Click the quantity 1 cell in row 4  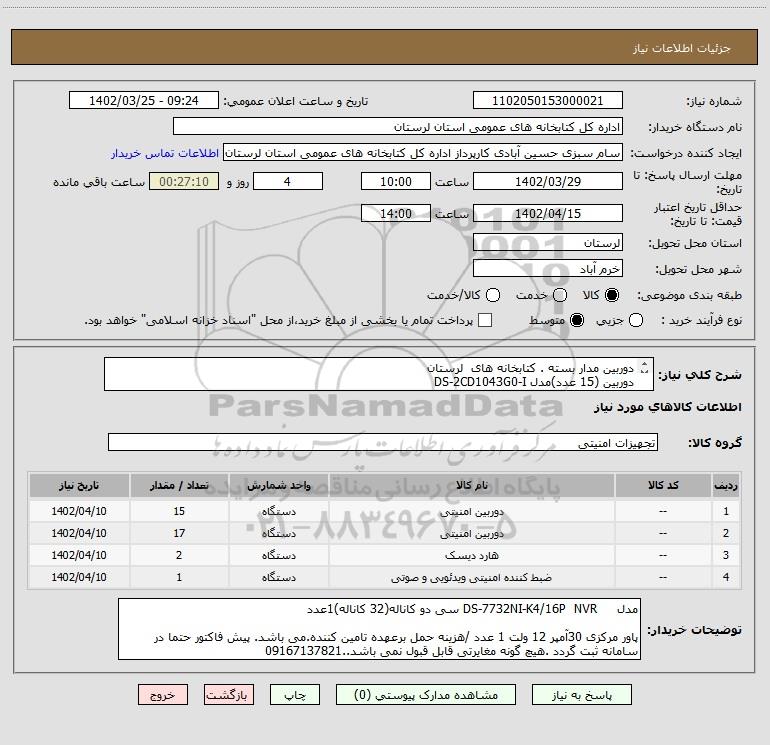(x=179, y=578)
